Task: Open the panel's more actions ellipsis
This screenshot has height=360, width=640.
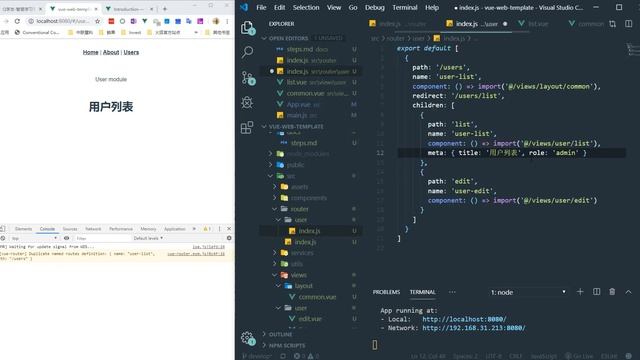Action: click(452, 292)
